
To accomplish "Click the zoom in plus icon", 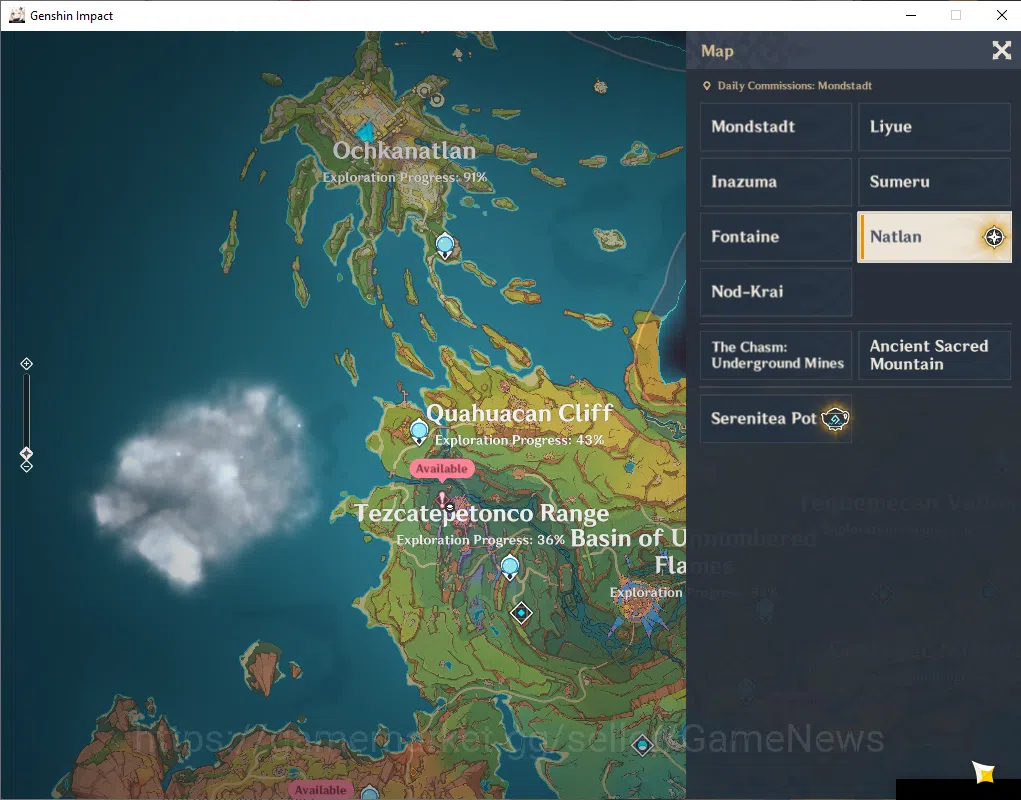I will tap(26, 364).
